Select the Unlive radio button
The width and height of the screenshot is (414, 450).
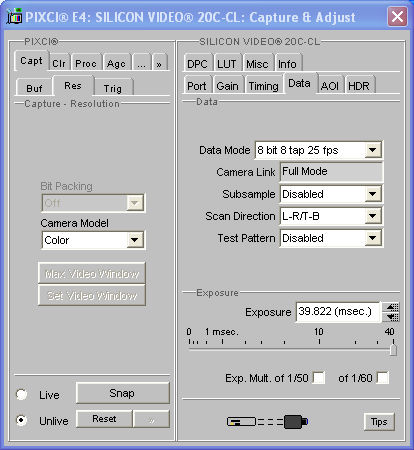(22, 420)
